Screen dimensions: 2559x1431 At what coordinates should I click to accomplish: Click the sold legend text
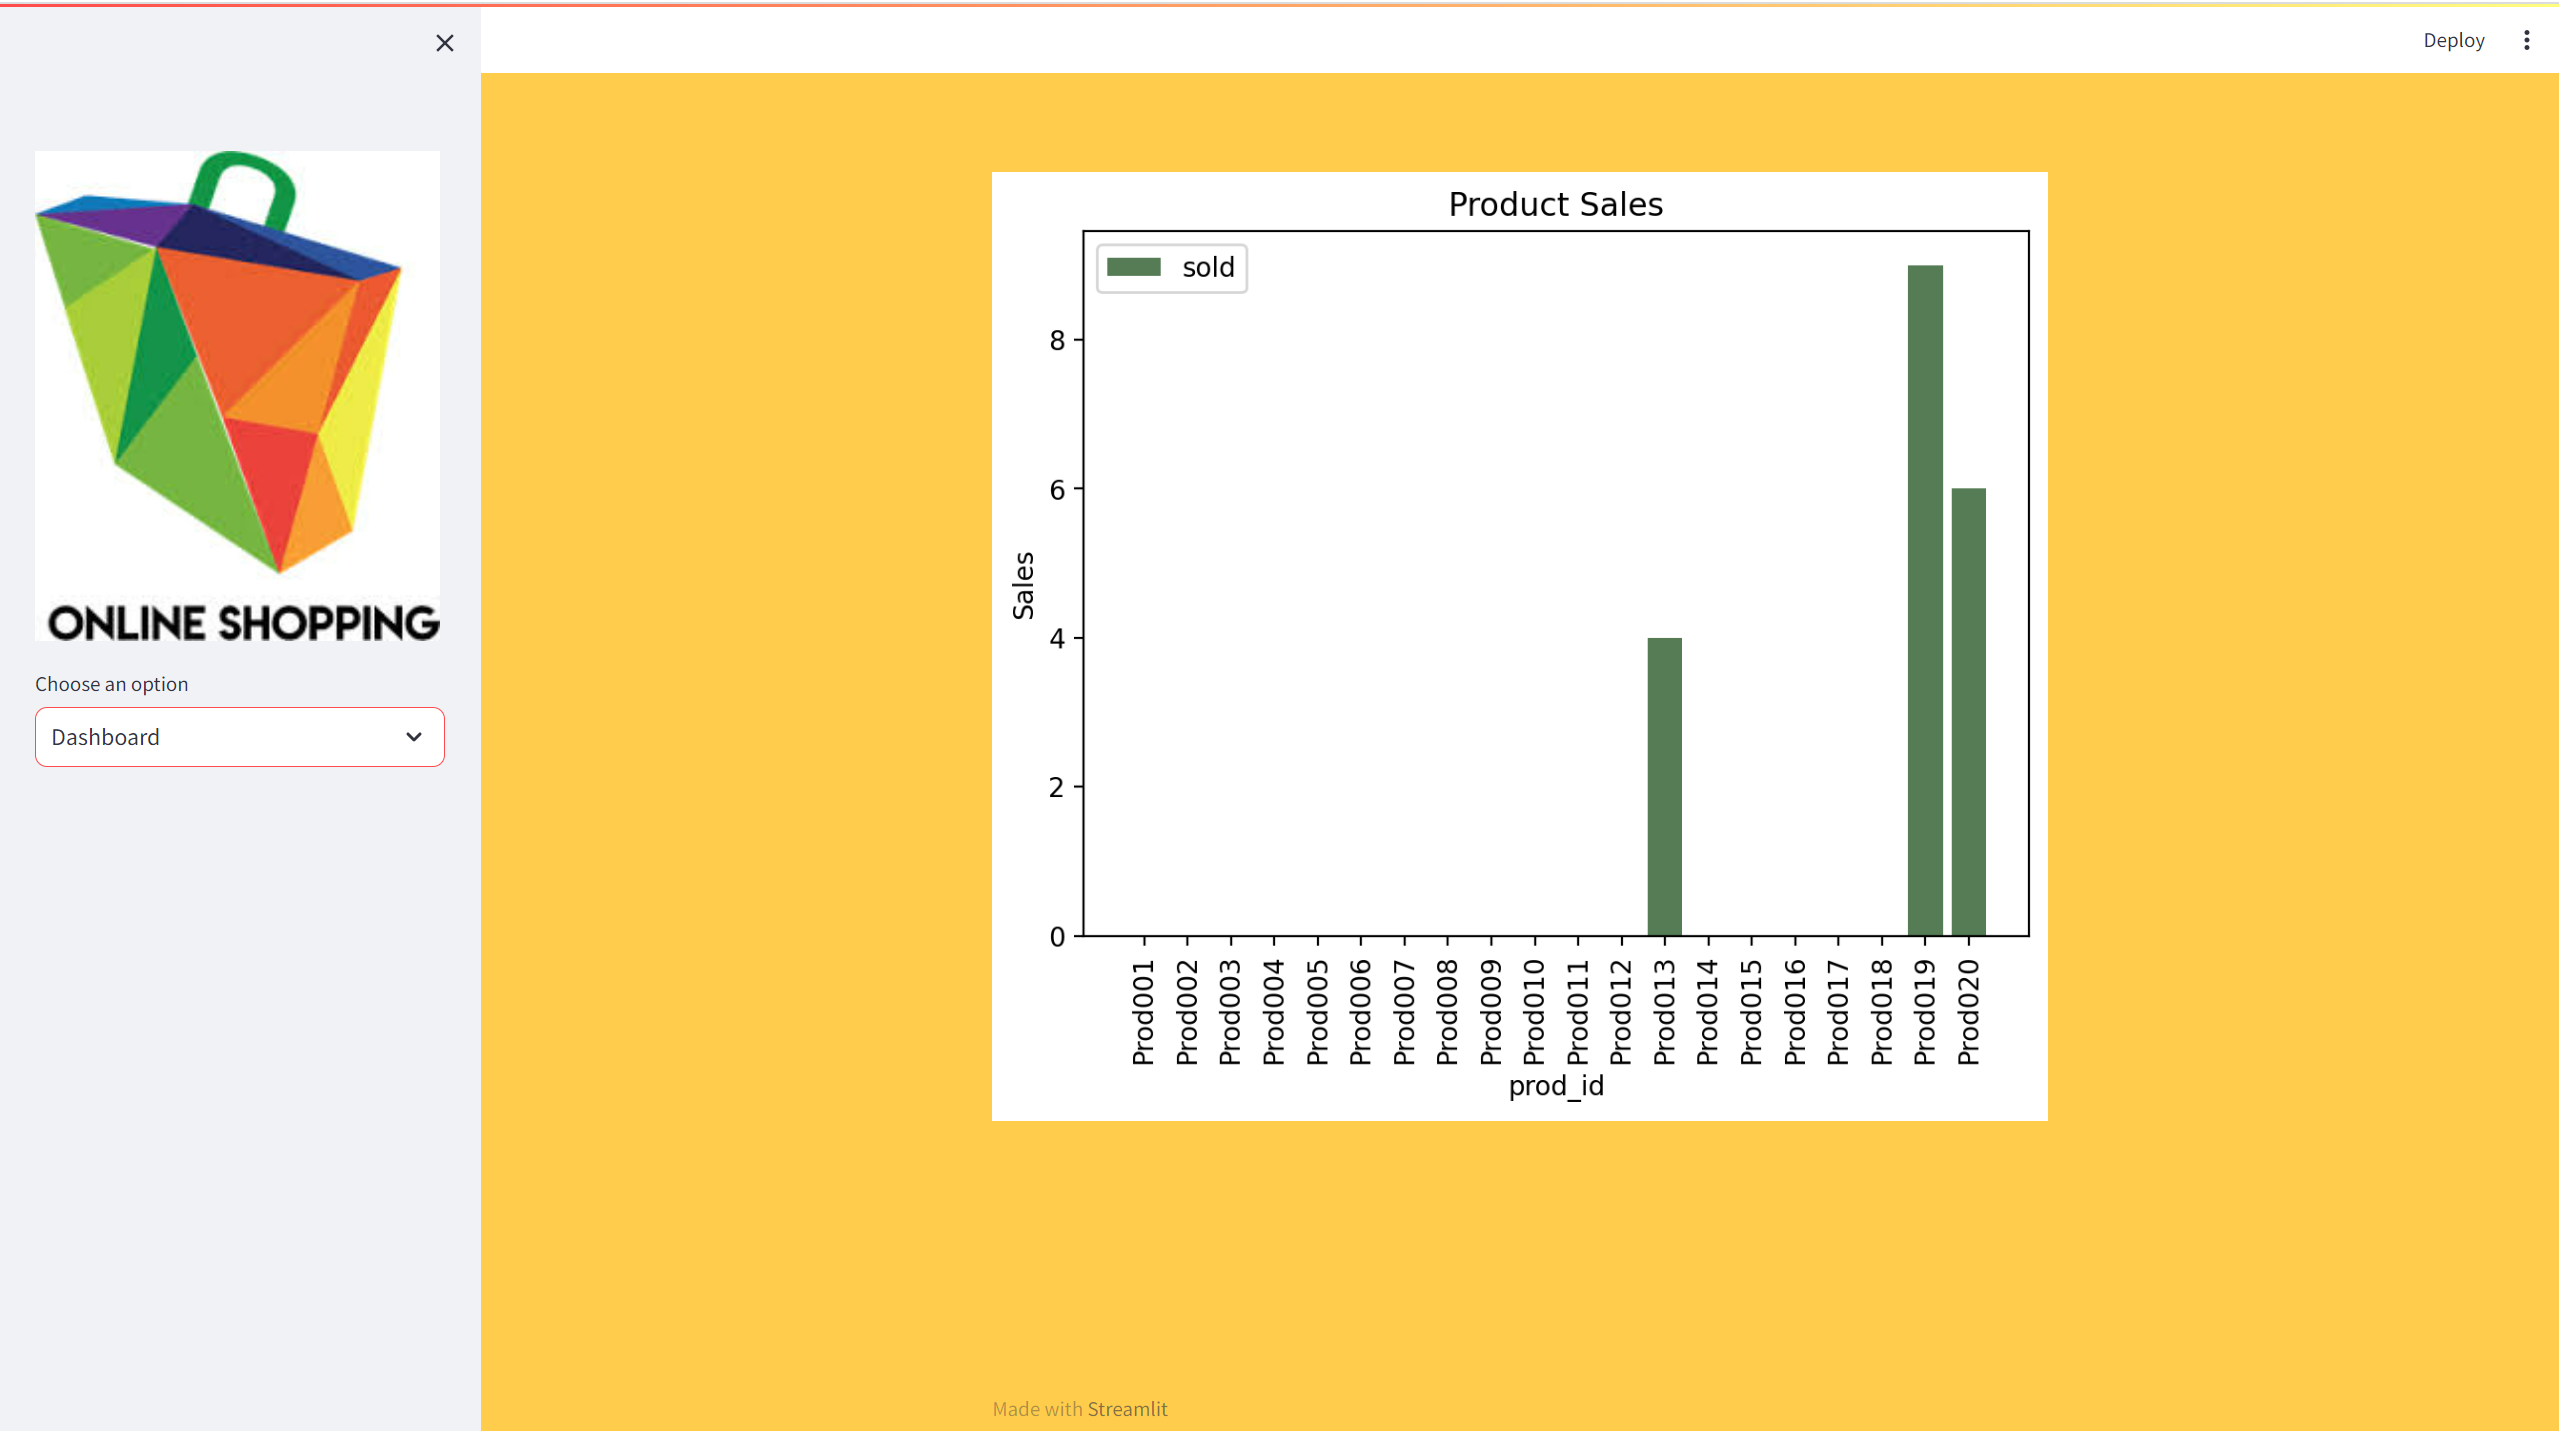(1208, 267)
